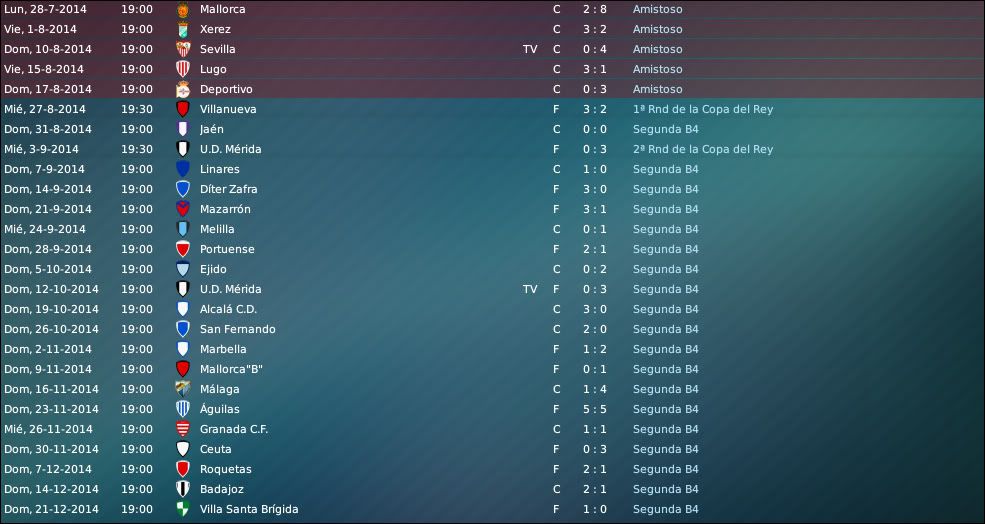Image resolution: width=985 pixels, height=524 pixels.
Task: Open the San Fernando team link
Action: [x=237, y=329]
